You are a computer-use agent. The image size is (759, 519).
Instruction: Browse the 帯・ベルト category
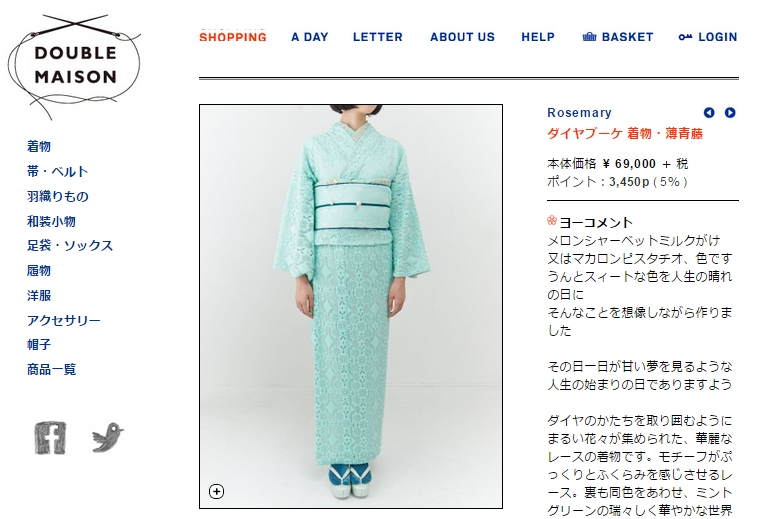tap(58, 171)
